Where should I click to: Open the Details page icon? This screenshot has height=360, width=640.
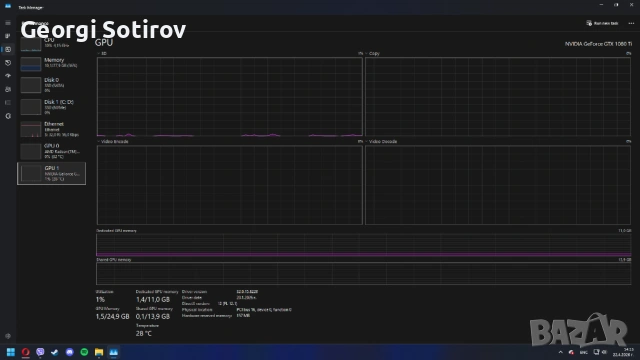coord(8,102)
